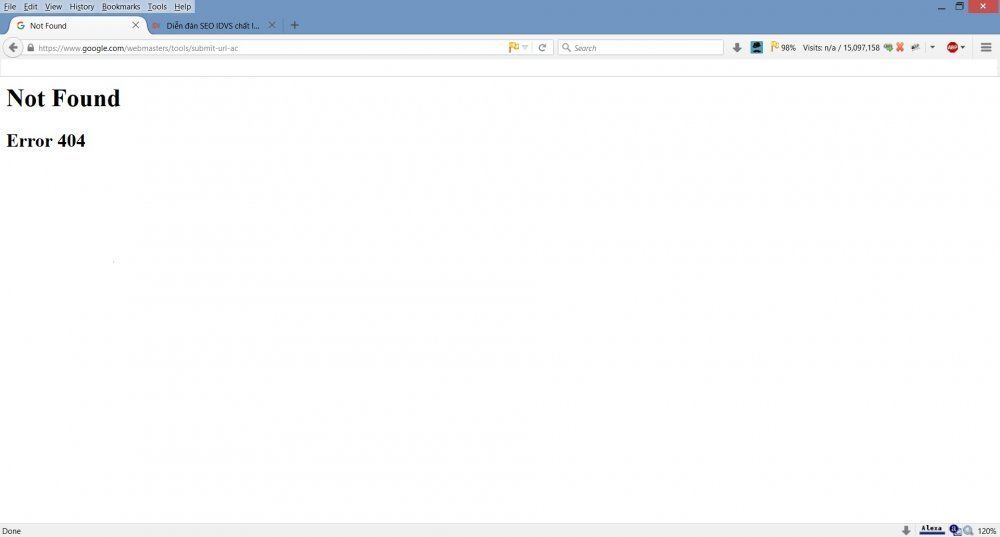Open Downloads via toolbar down-arrow icon
This screenshot has width=1000, height=537.
[737, 48]
